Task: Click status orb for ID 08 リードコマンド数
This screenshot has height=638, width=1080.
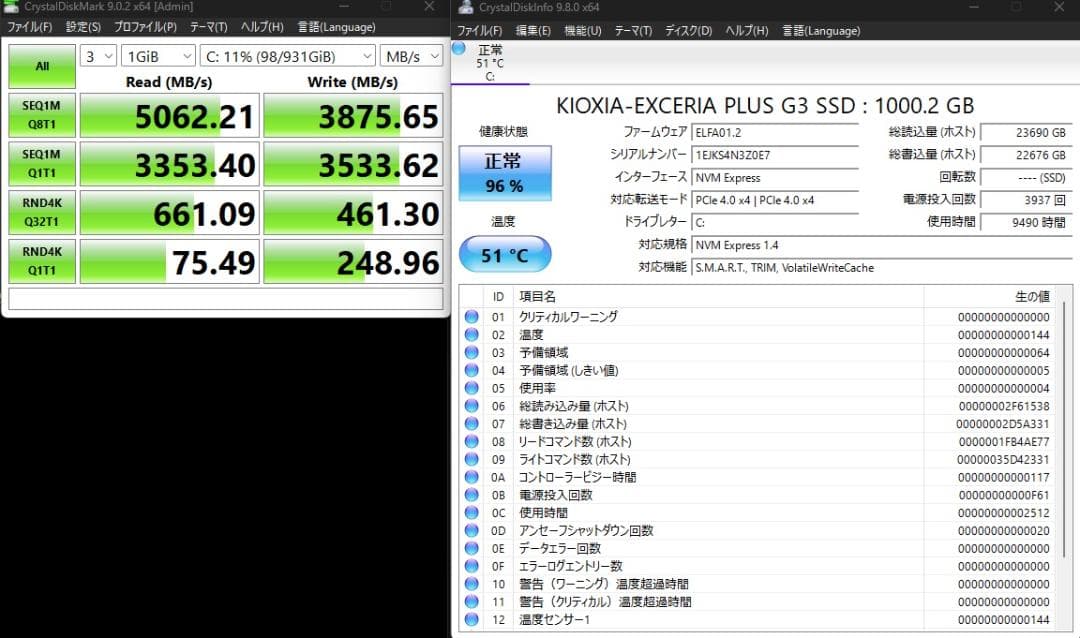Action: pyautogui.click(x=471, y=442)
